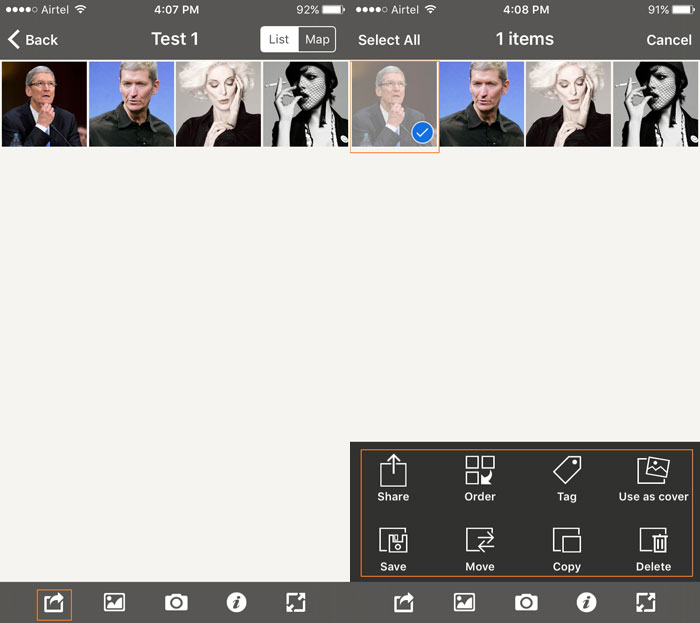Image resolution: width=700 pixels, height=623 pixels.
Task: Go Back from the Test 1 album
Action: (33, 40)
